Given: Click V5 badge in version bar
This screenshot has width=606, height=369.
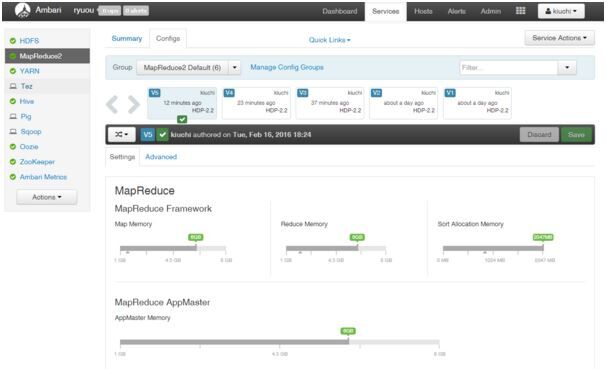Looking at the screenshot, I should click(x=148, y=134).
